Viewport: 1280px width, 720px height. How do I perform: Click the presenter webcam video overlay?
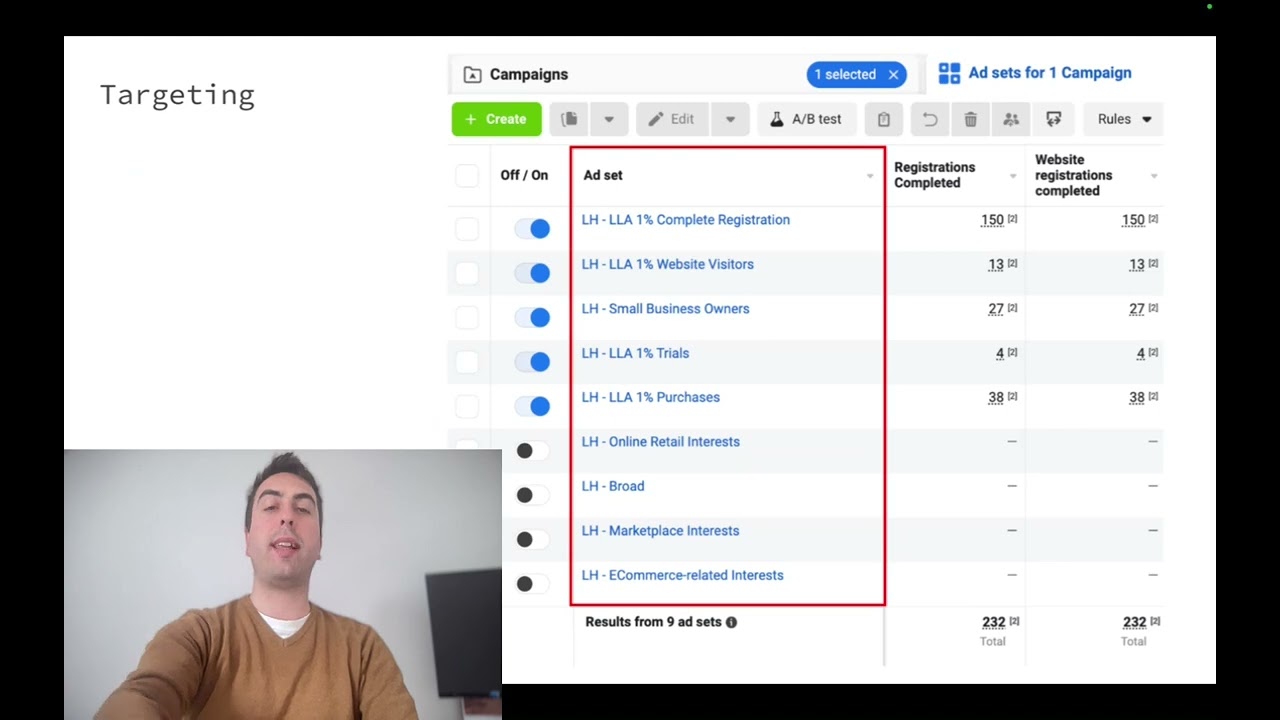[x=283, y=584]
